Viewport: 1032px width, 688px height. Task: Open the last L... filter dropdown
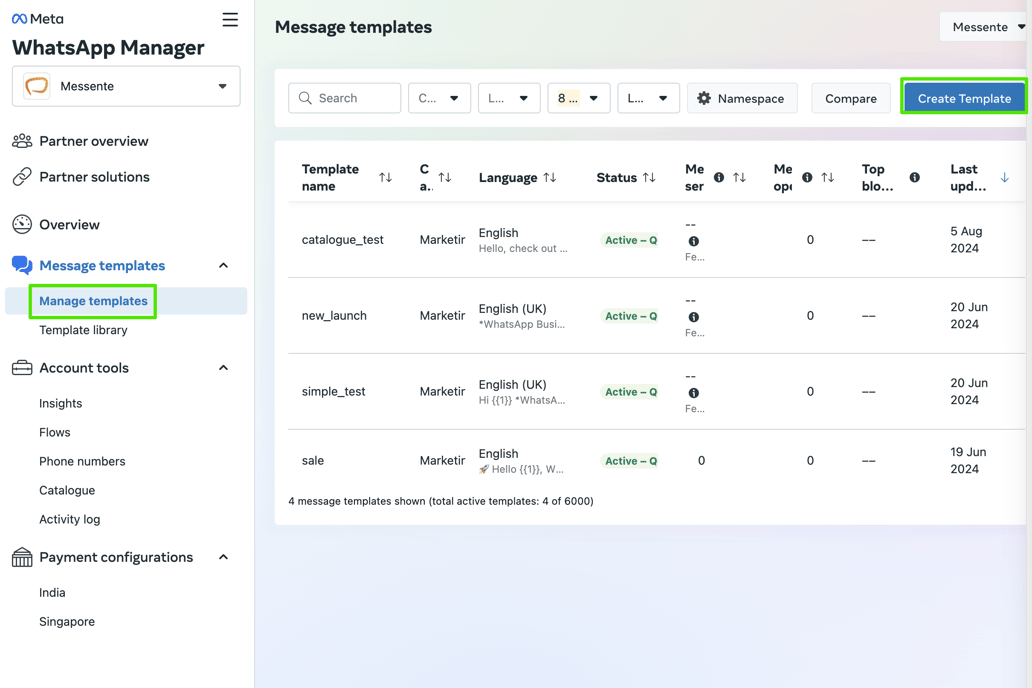(x=648, y=98)
